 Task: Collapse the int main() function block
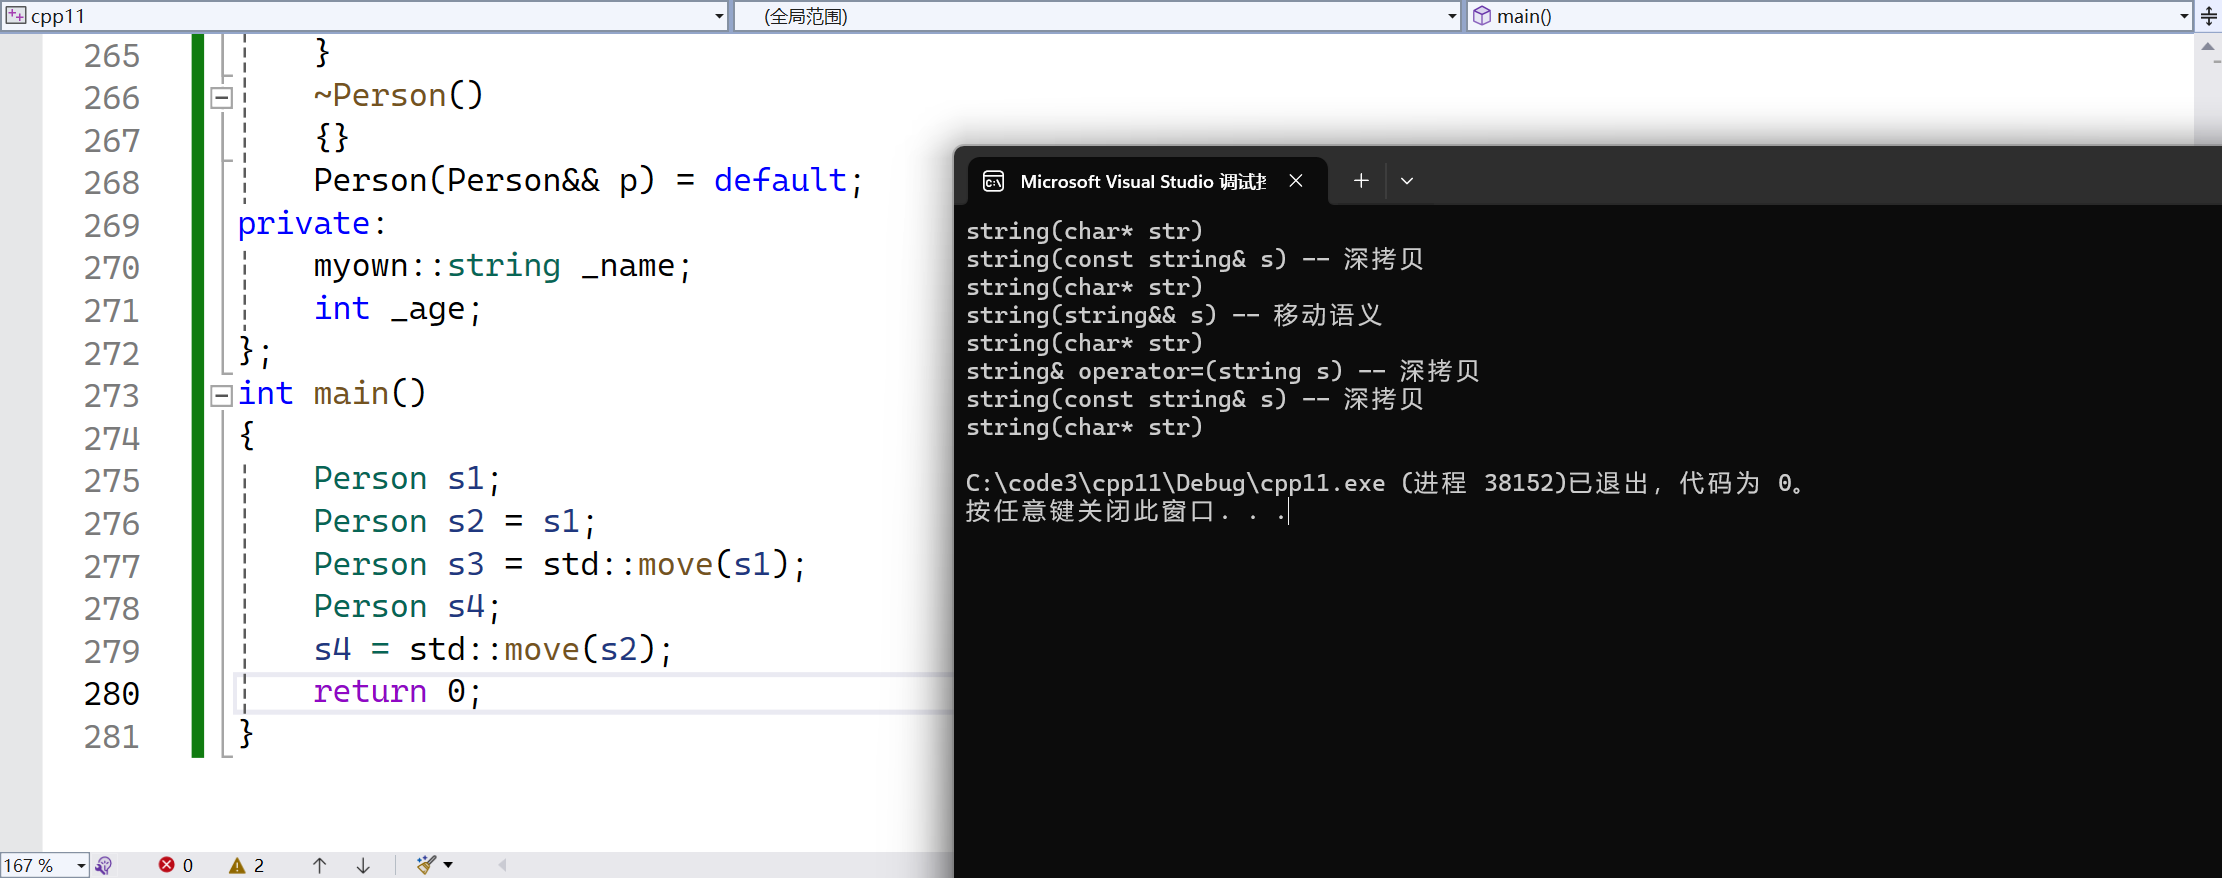(x=222, y=396)
